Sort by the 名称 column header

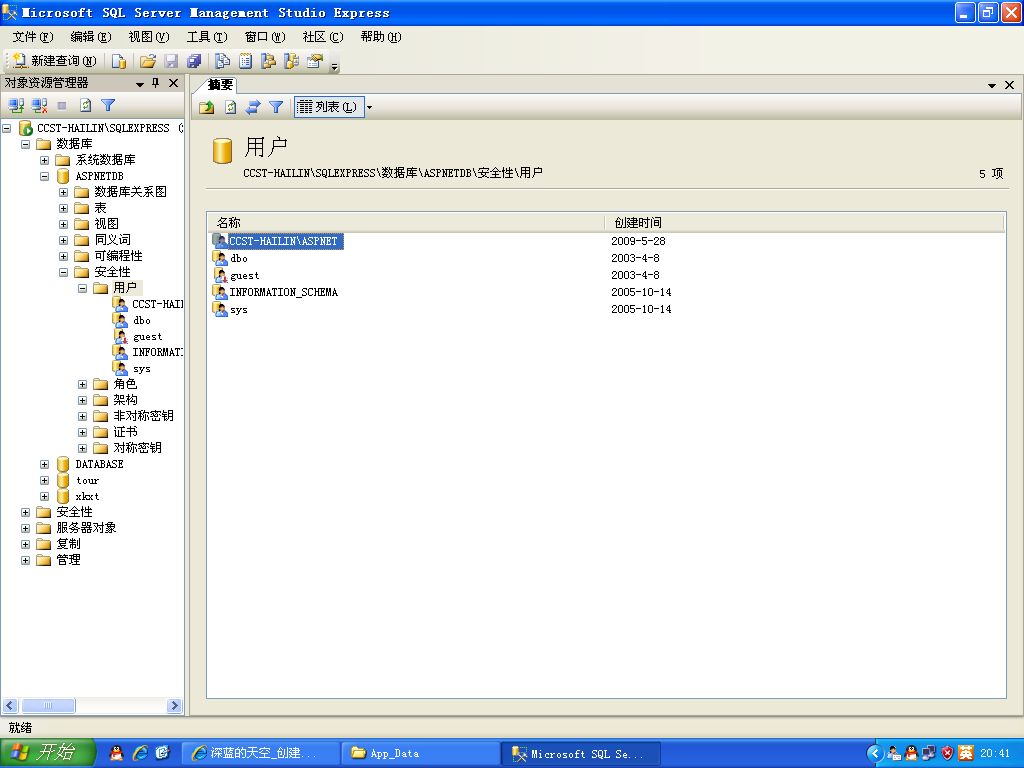click(x=406, y=223)
